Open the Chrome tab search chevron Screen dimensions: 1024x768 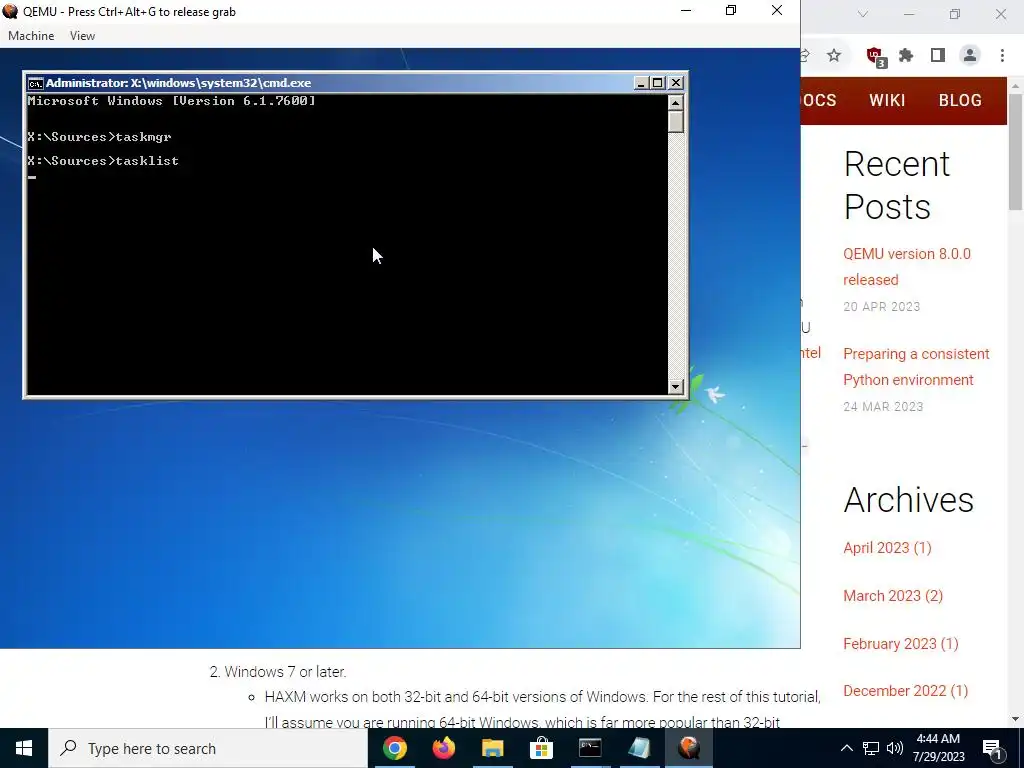coord(863,14)
